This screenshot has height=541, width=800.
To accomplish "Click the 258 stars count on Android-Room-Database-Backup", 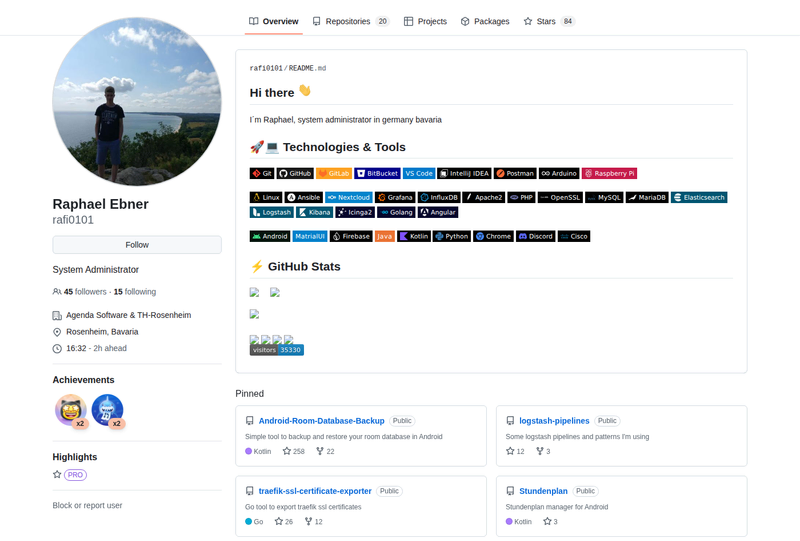I will point(294,451).
